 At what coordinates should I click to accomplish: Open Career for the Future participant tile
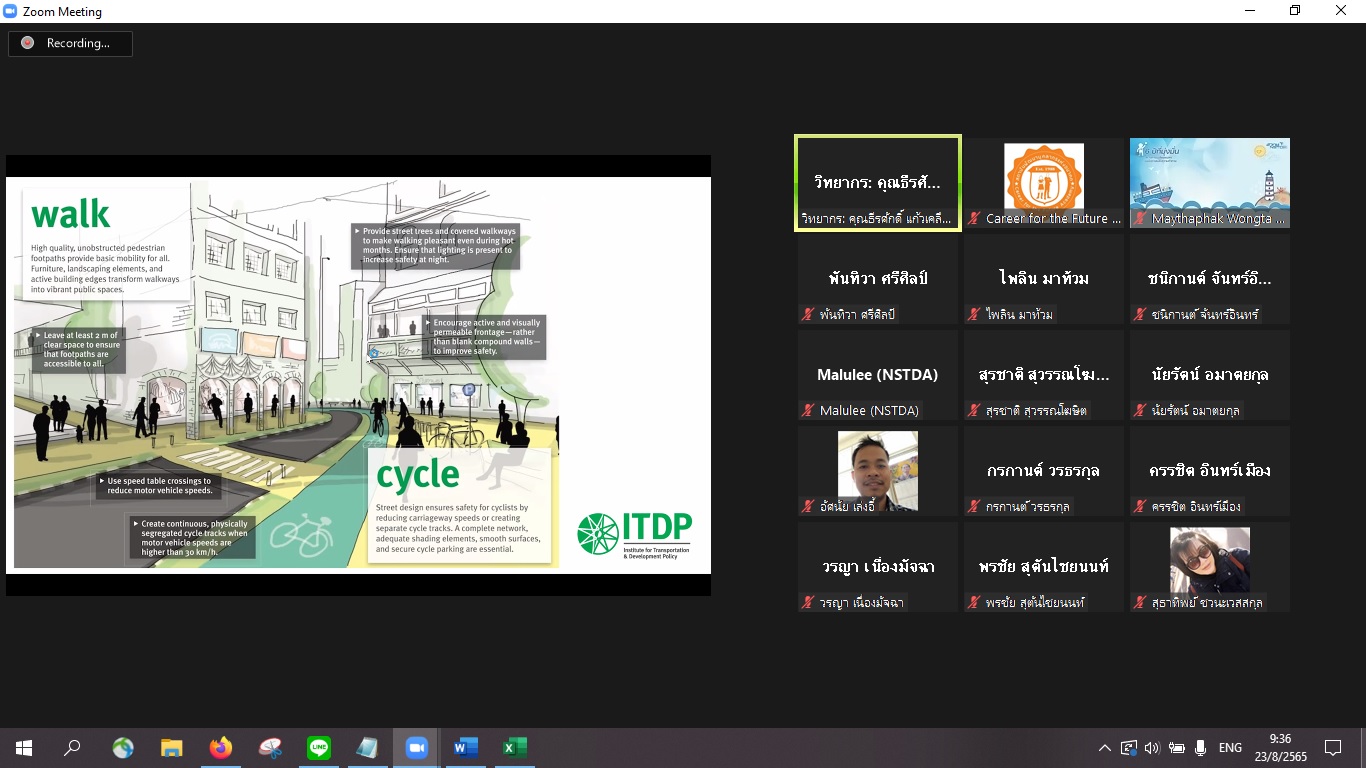pyautogui.click(x=1043, y=183)
